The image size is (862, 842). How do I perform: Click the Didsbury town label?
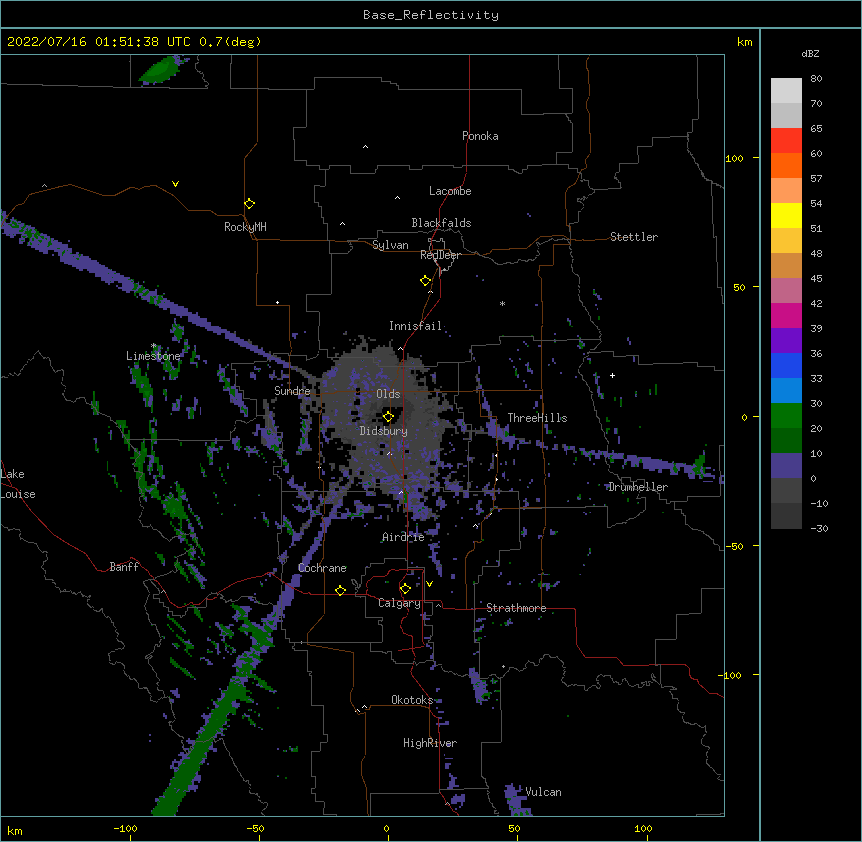coord(384,431)
